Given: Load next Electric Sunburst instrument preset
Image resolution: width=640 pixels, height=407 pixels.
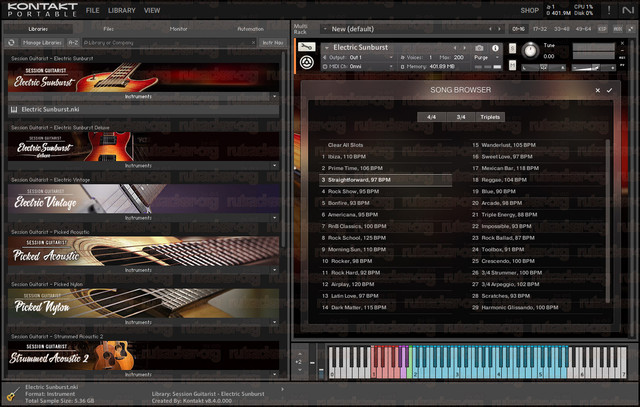Looking at the screenshot, I should (x=464, y=48).
